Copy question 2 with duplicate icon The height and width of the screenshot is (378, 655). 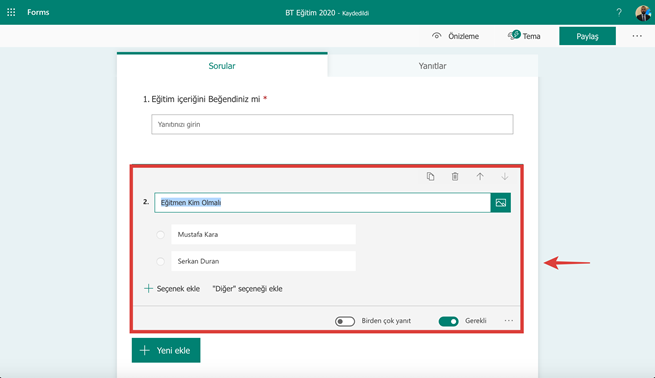(430, 177)
